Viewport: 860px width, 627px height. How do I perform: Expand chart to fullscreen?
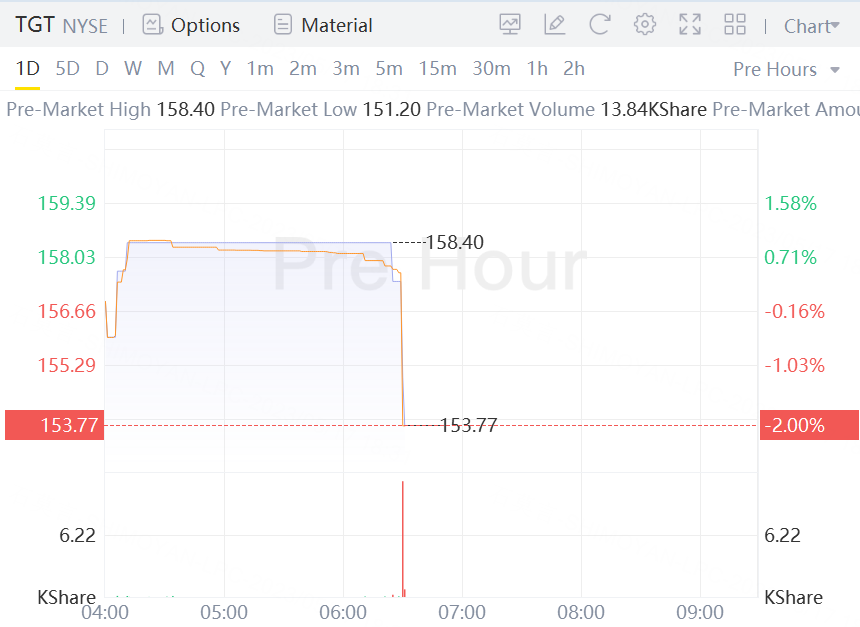pos(690,25)
